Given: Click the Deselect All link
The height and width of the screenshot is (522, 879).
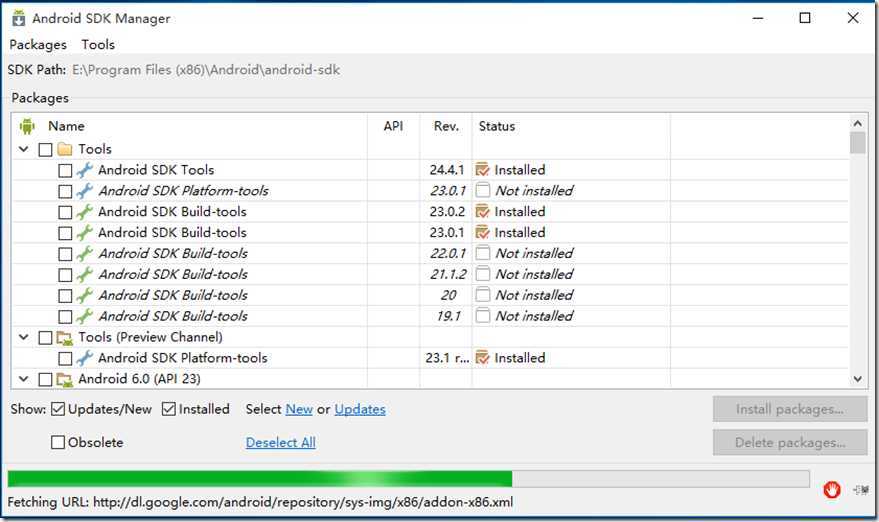Looking at the screenshot, I should (281, 442).
